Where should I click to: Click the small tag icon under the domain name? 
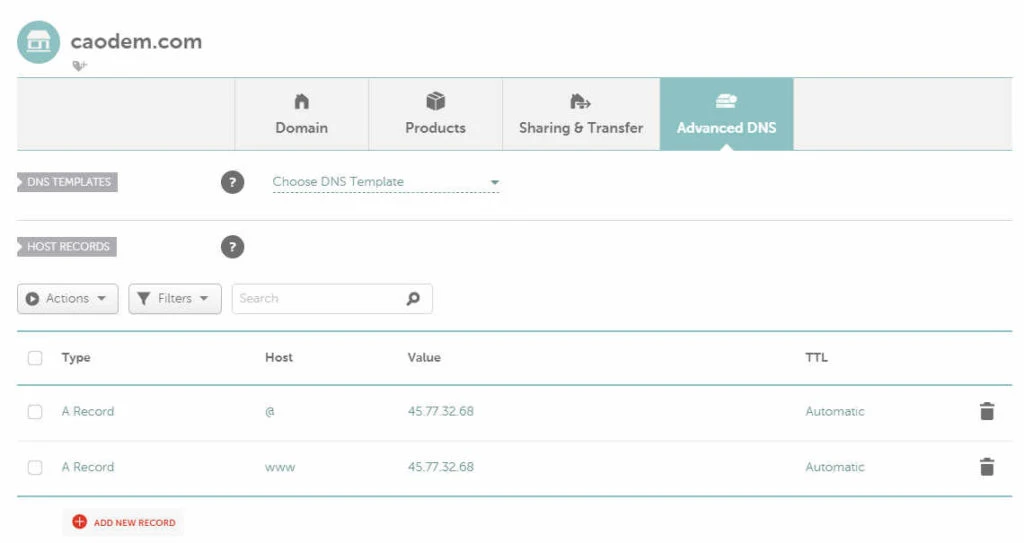coord(80,66)
